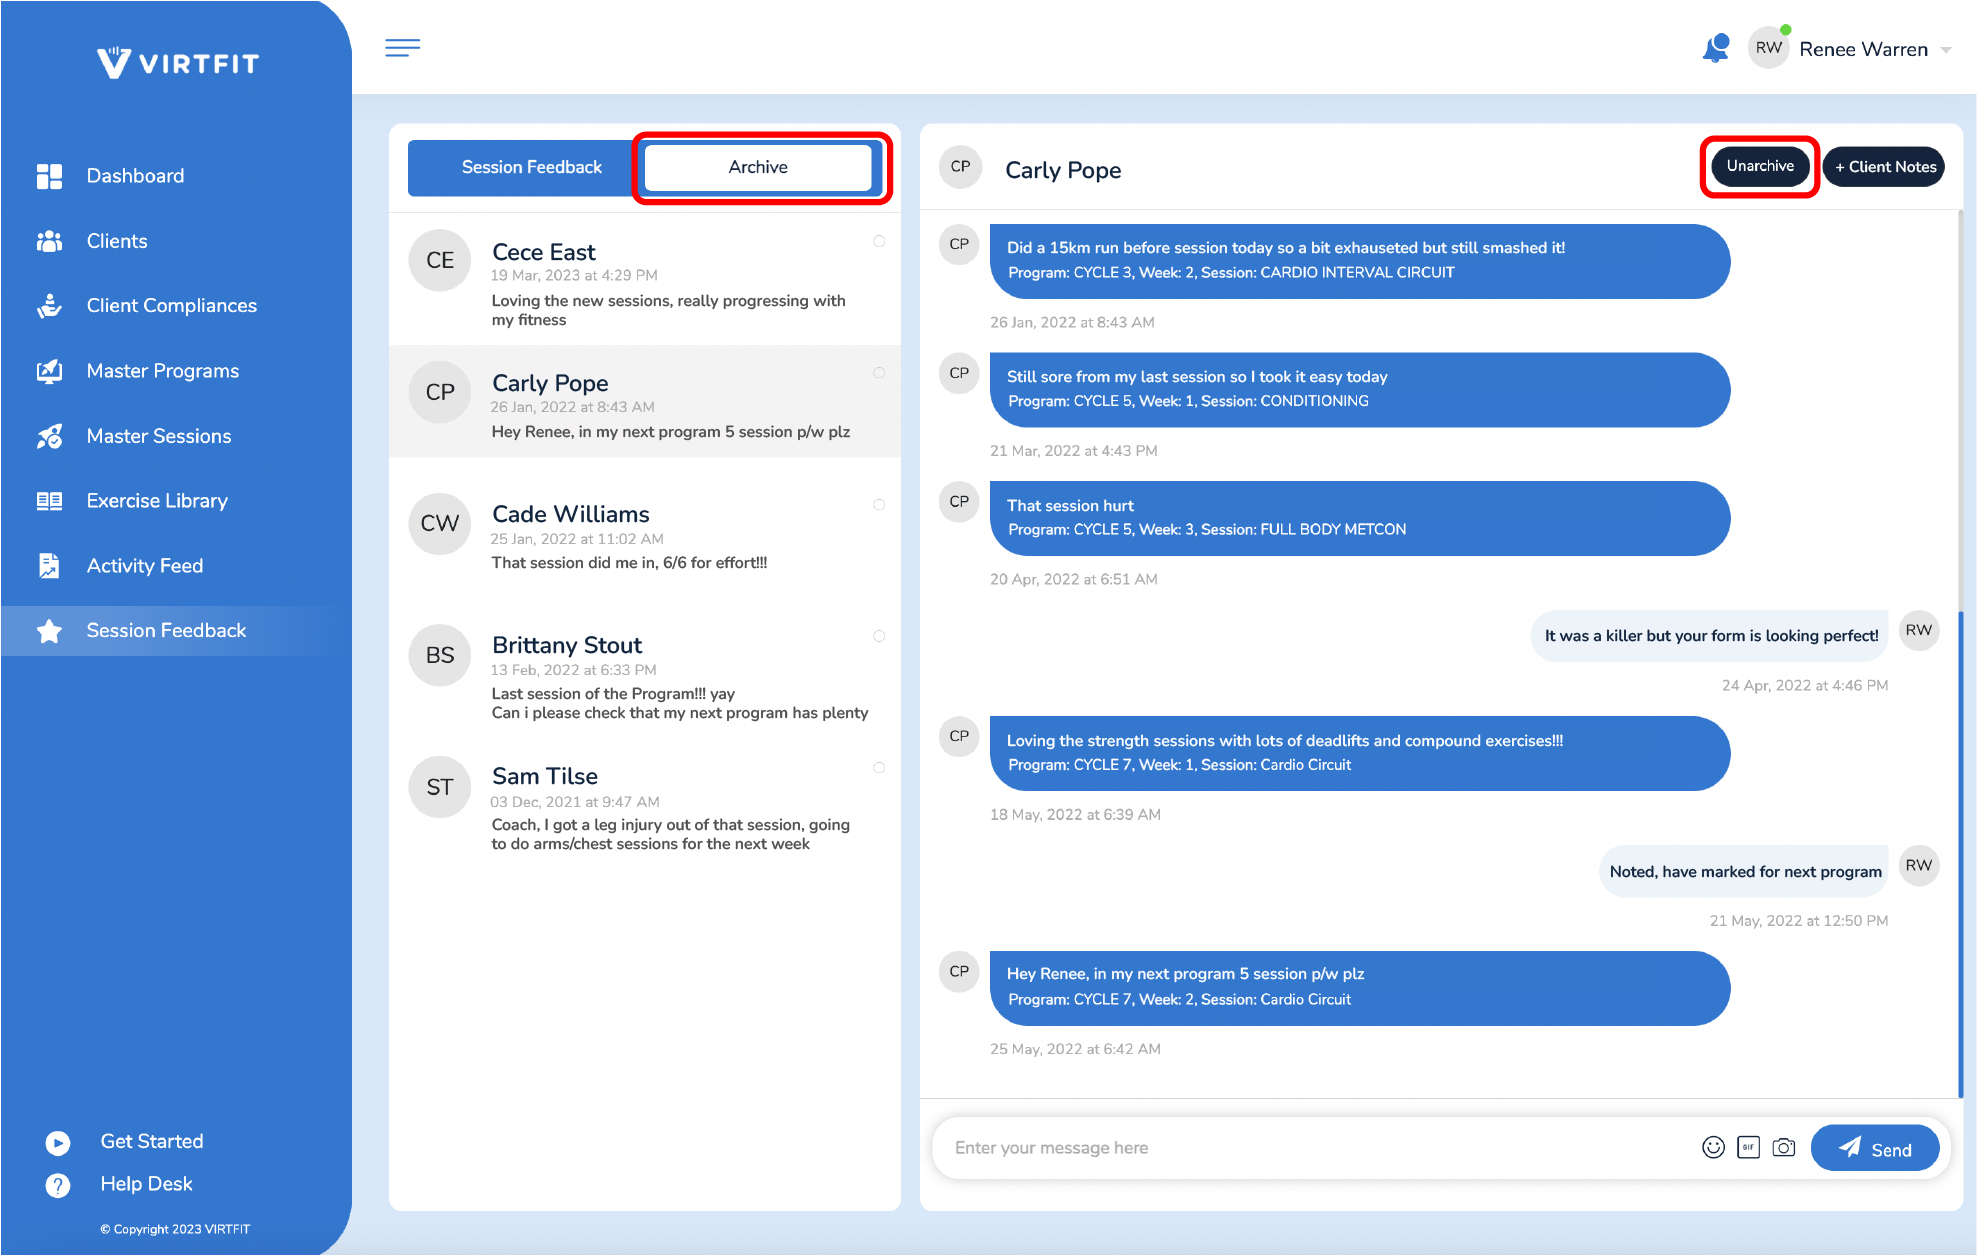Select the radio circle for Cade Williams
The image size is (1977, 1256).
coord(879,505)
